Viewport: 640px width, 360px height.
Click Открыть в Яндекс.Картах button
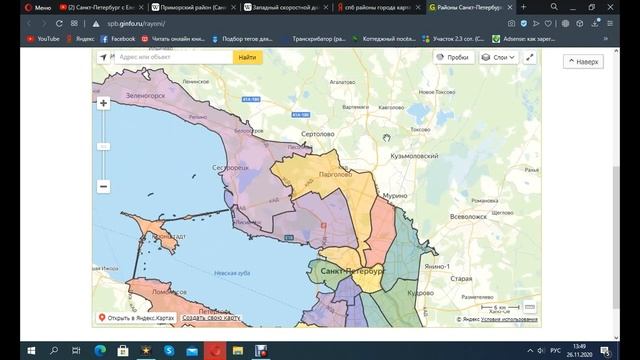pos(137,318)
